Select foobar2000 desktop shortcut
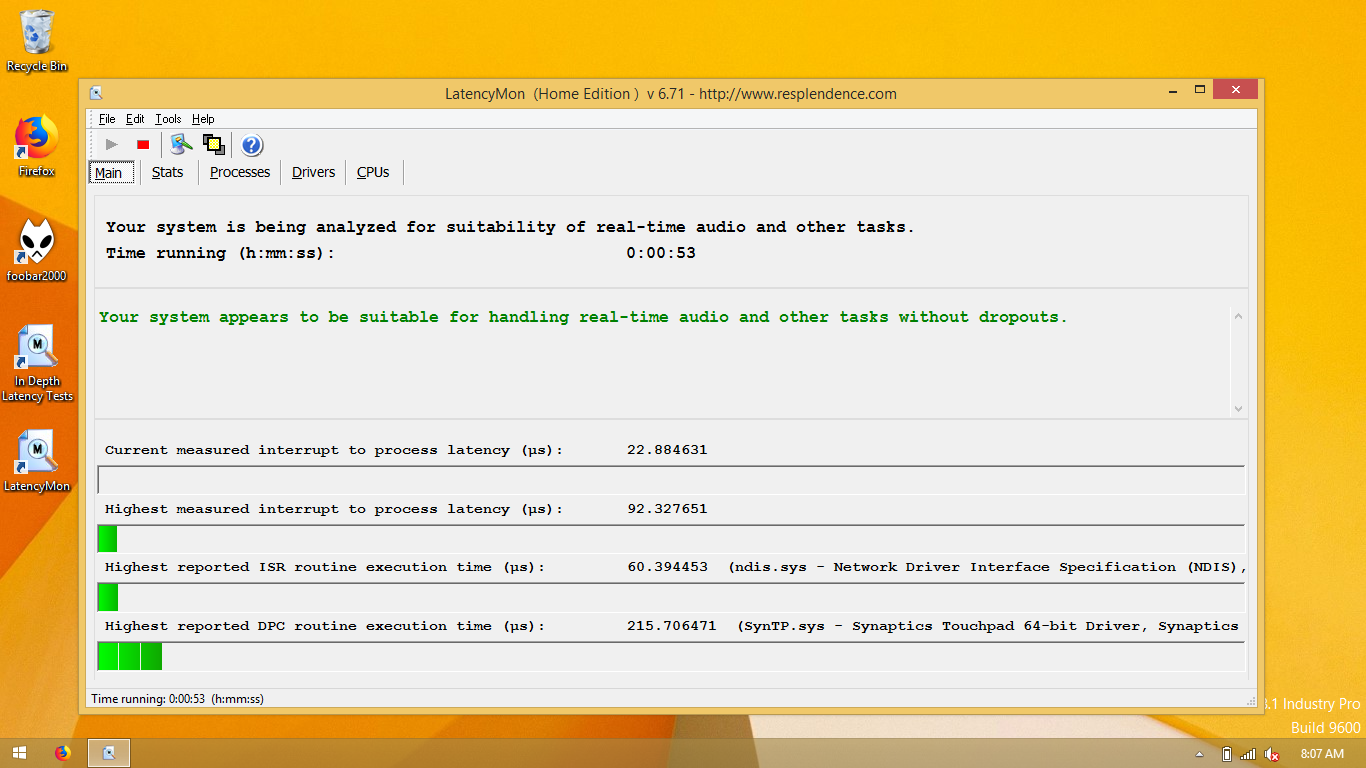Viewport: 1366px width, 768px height. pyautogui.click(x=37, y=251)
